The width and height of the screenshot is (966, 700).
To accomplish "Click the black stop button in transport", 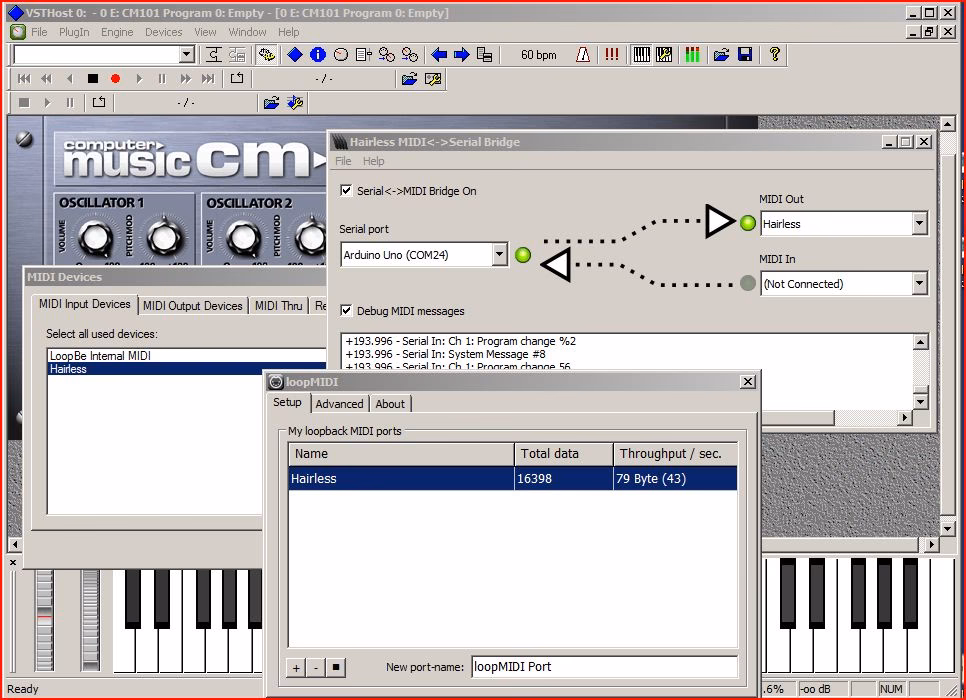I will 93,78.
